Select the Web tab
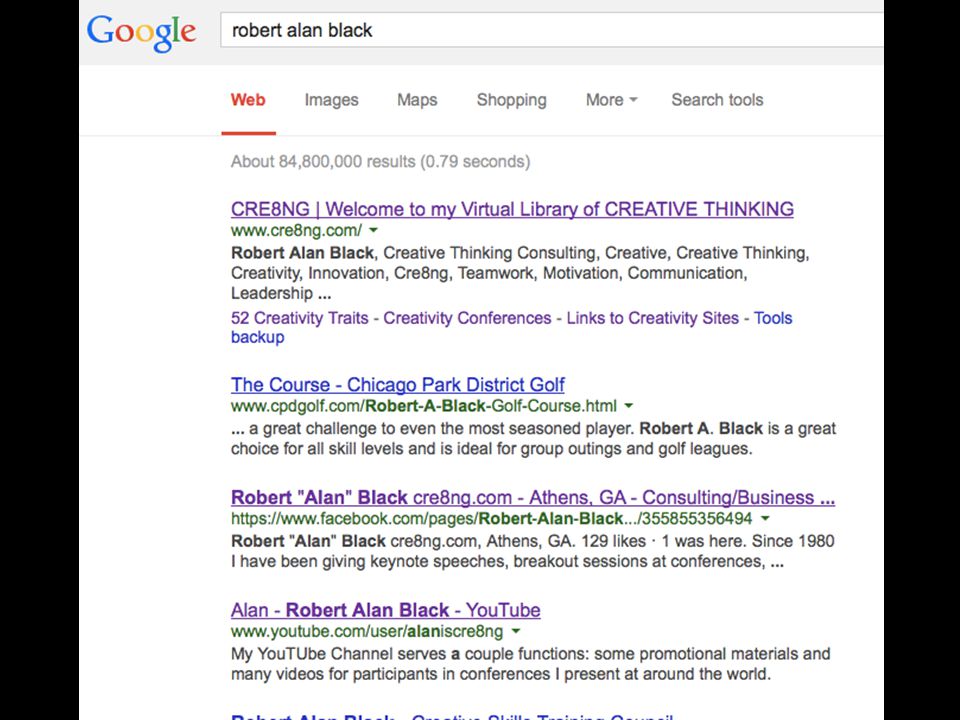This screenshot has height=720, width=960. click(x=248, y=100)
